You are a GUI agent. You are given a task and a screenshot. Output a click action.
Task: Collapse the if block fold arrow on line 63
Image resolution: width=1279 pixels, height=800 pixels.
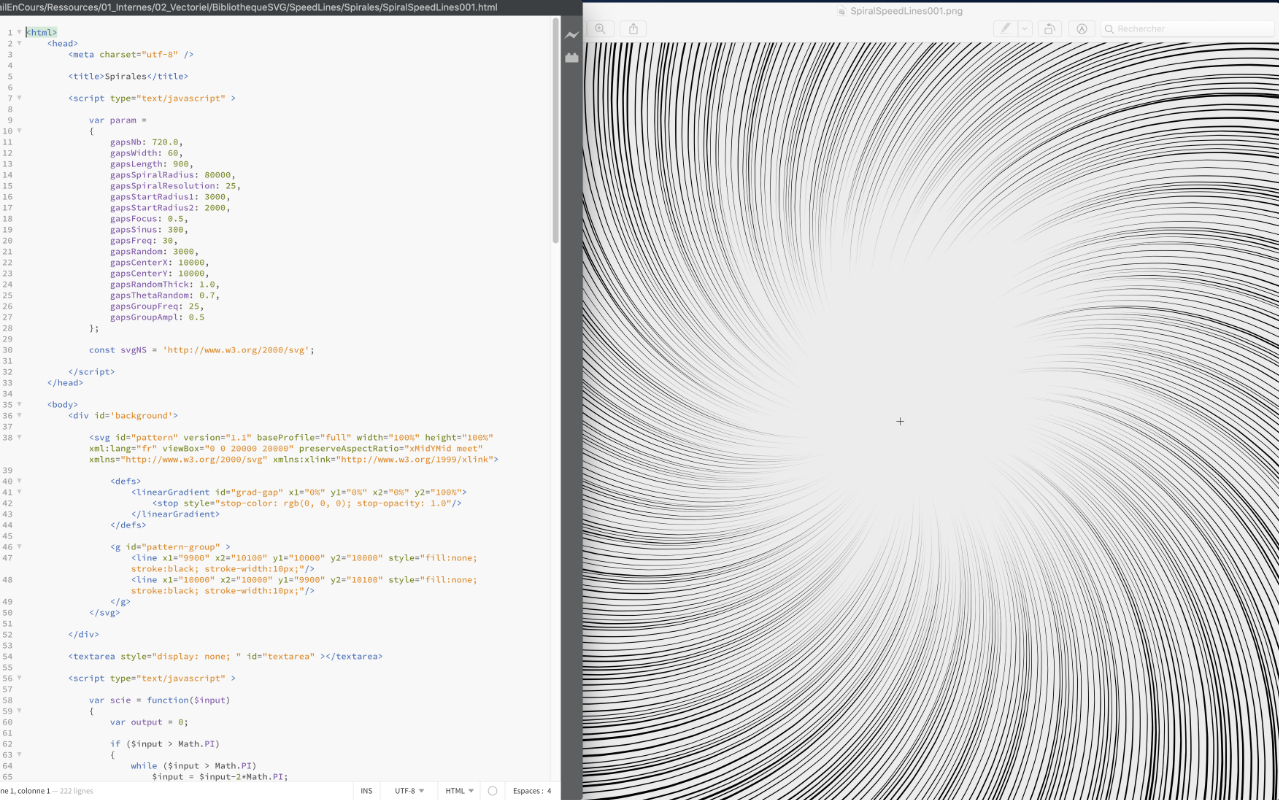[x=19, y=755]
